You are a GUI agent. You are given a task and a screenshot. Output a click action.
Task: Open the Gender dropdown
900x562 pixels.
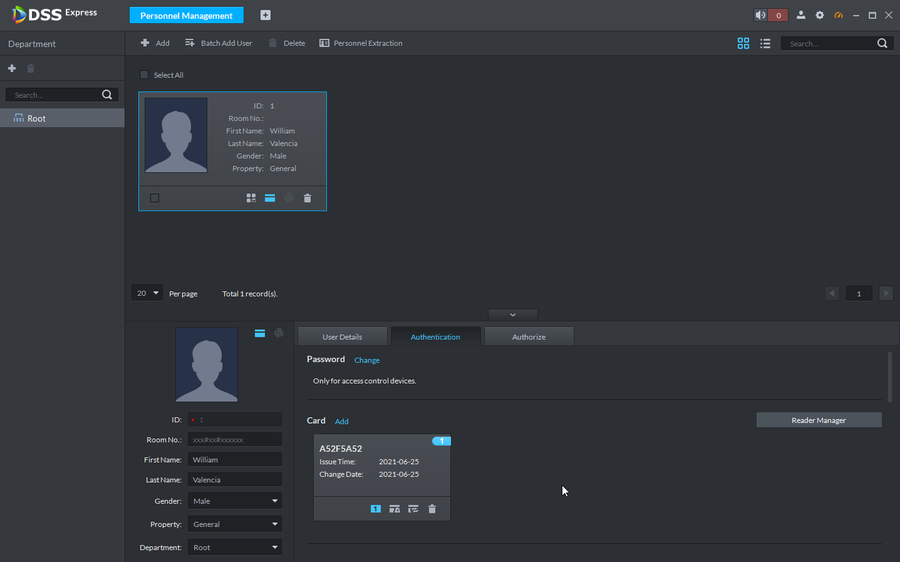coord(234,501)
